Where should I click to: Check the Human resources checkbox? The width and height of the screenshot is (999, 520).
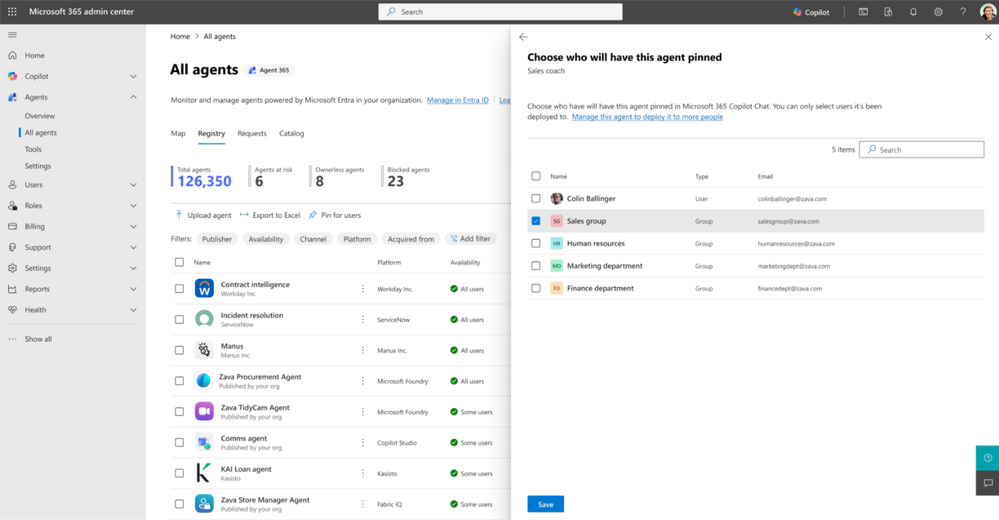point(536,243)
